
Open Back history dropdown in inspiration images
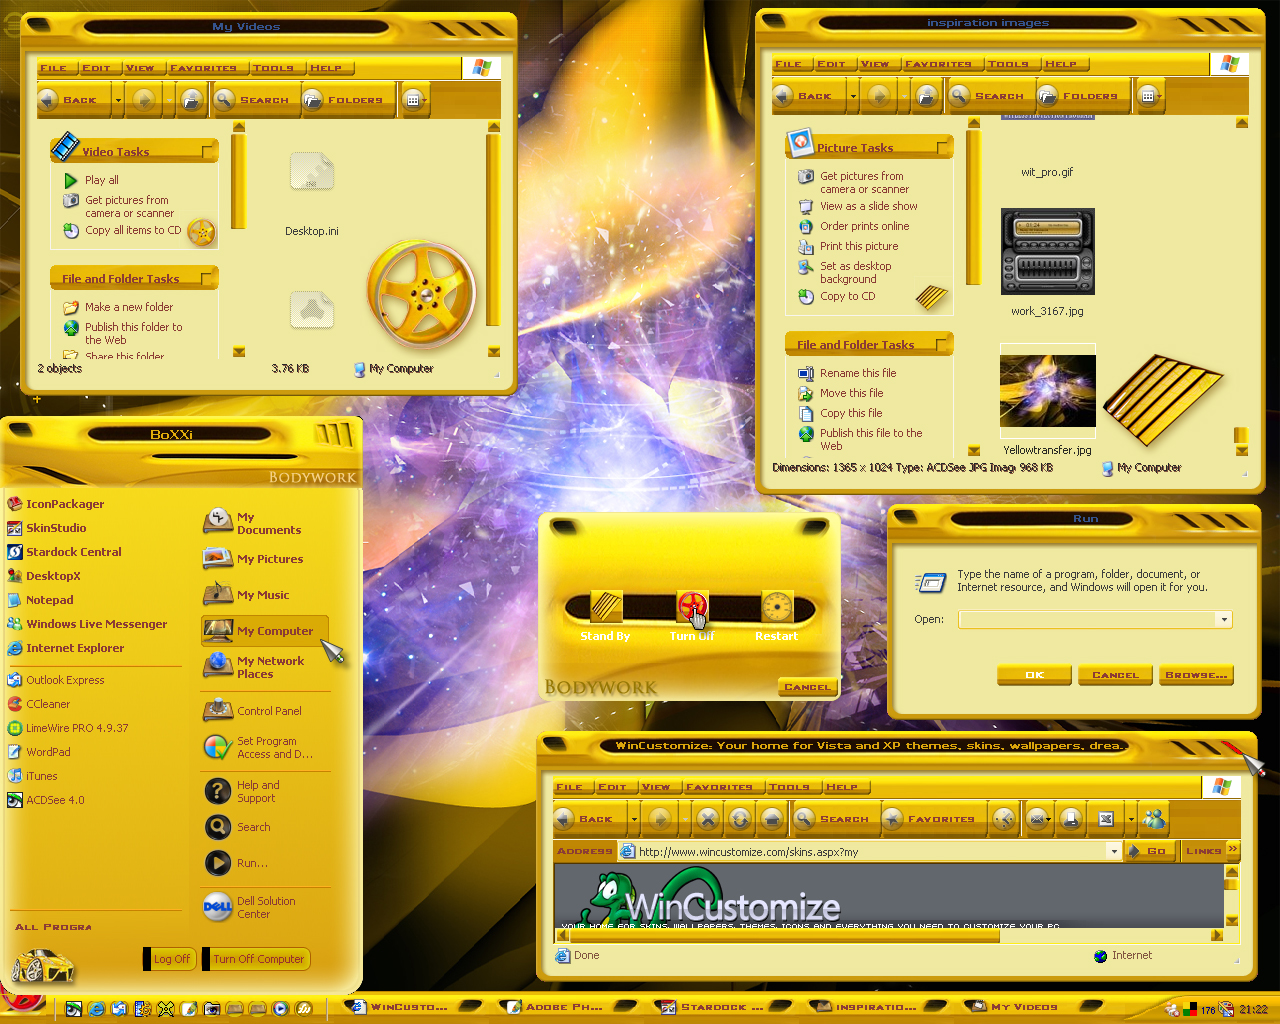click(x=853, y=95)
